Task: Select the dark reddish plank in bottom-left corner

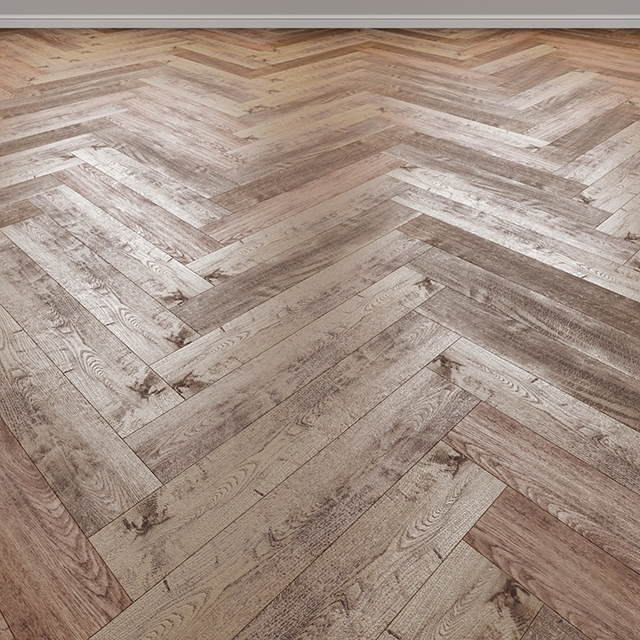Action: [x=40, y=560]
